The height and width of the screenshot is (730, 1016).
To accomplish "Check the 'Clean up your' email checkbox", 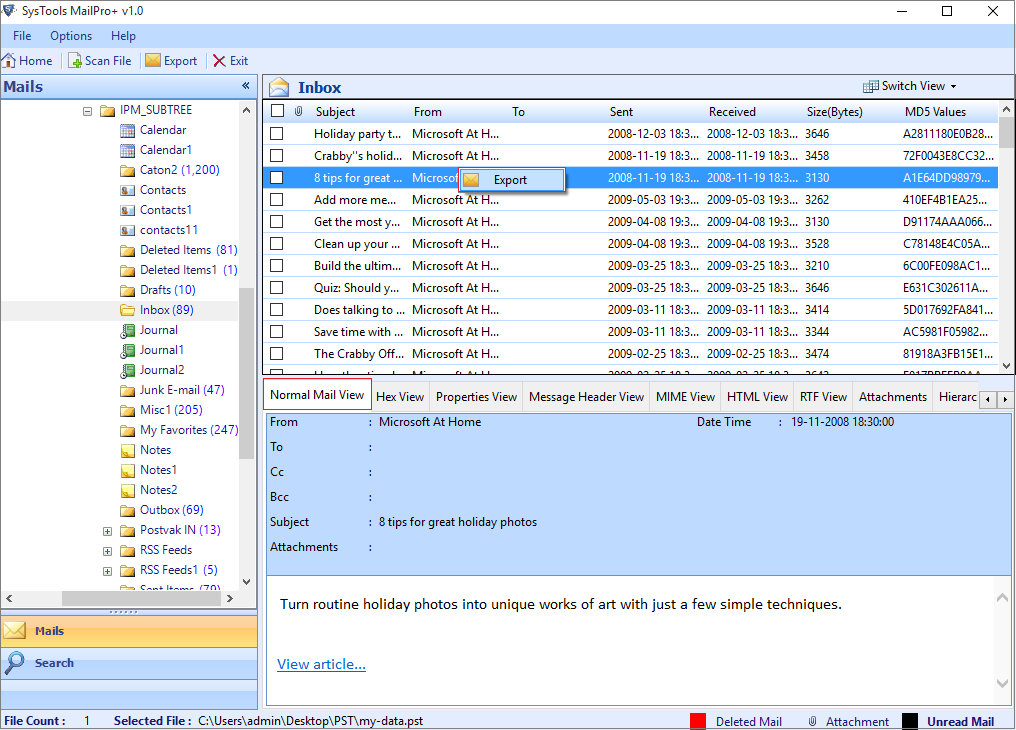I will [x=277, y=244].
